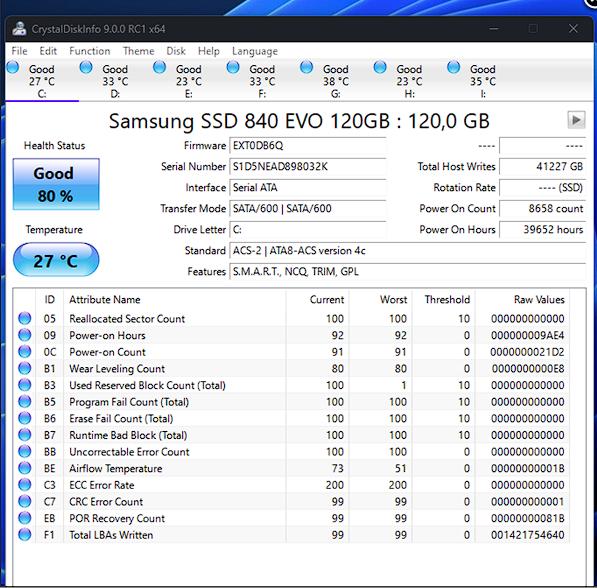Screen dimensions: 597x588
Task: Click status orb for Total LBAs Written
Action: pyautogui.click(x=25, y=534)
